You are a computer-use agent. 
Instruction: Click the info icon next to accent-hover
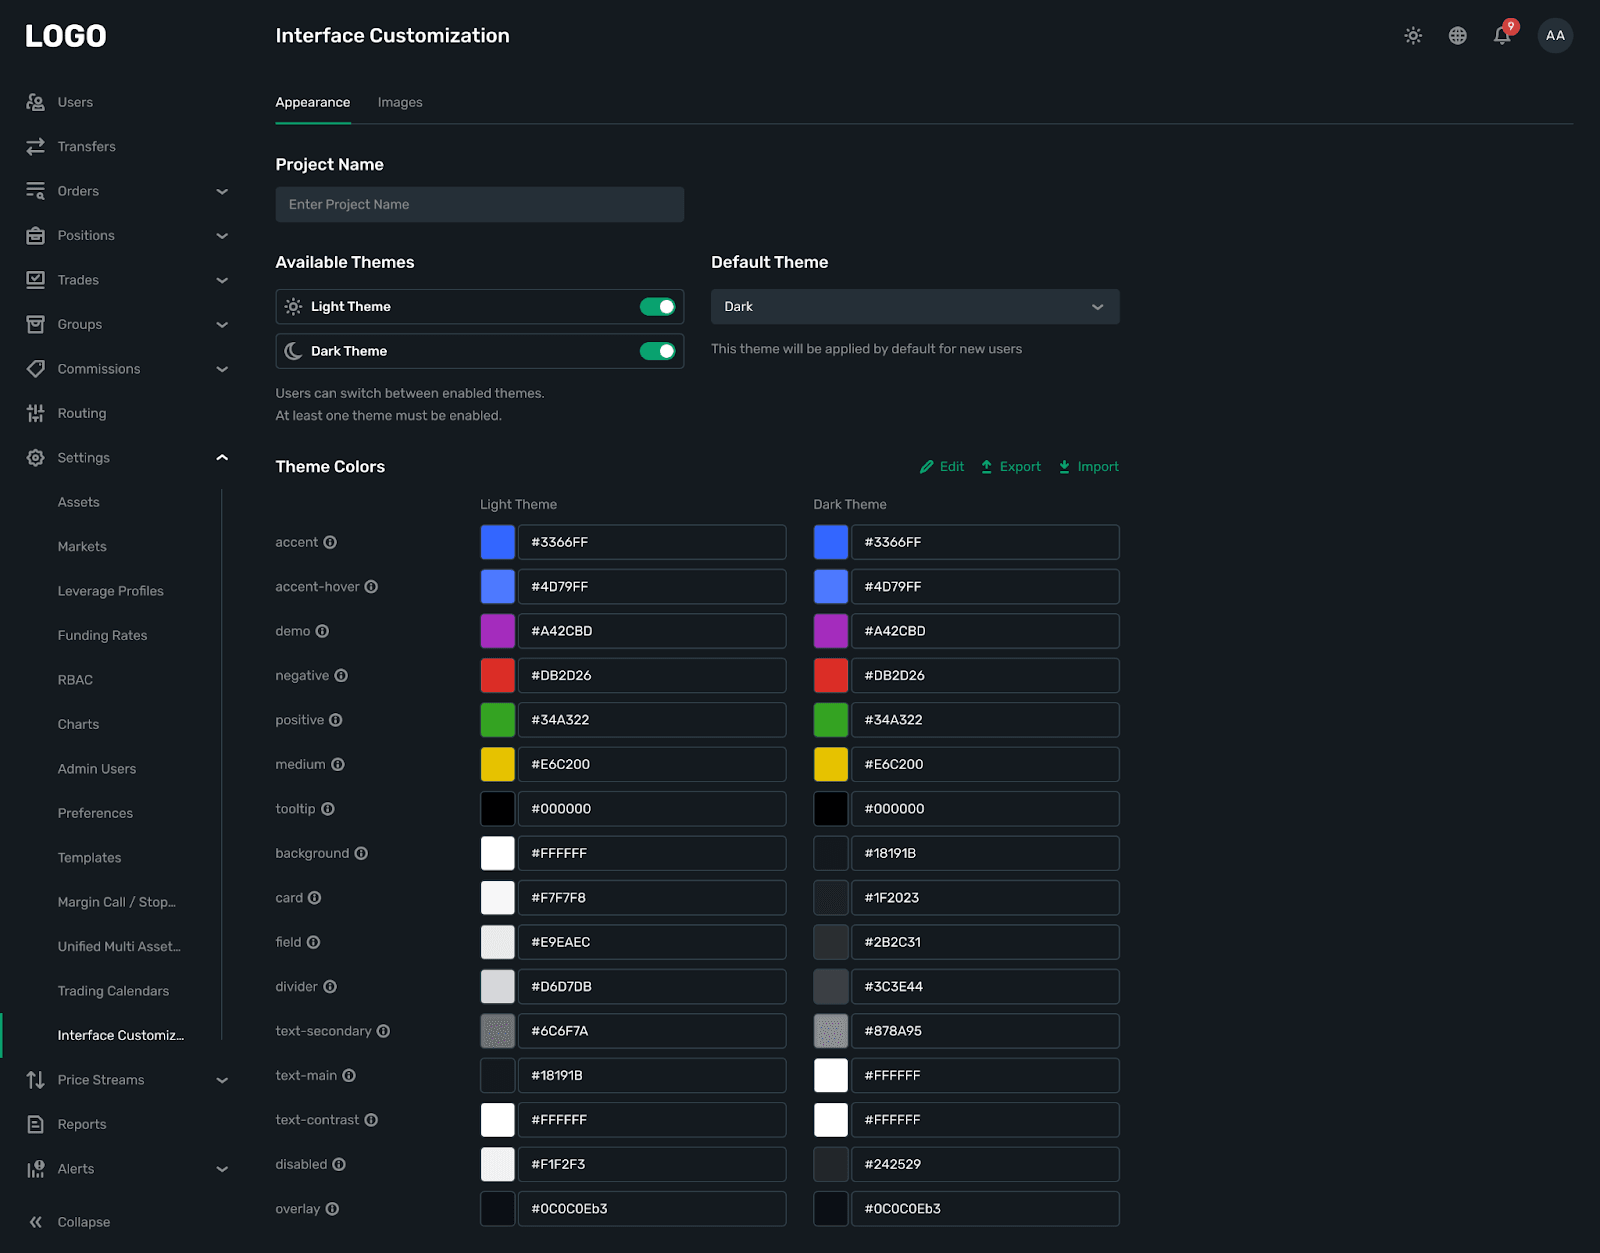coord(372,587)
